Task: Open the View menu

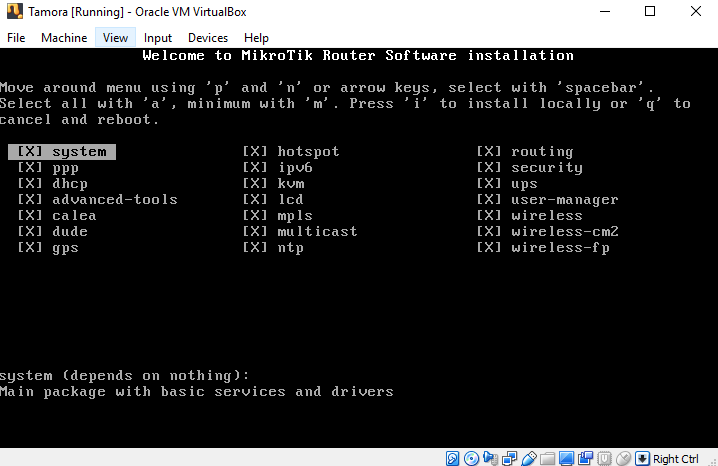Action: click(115, 38)
